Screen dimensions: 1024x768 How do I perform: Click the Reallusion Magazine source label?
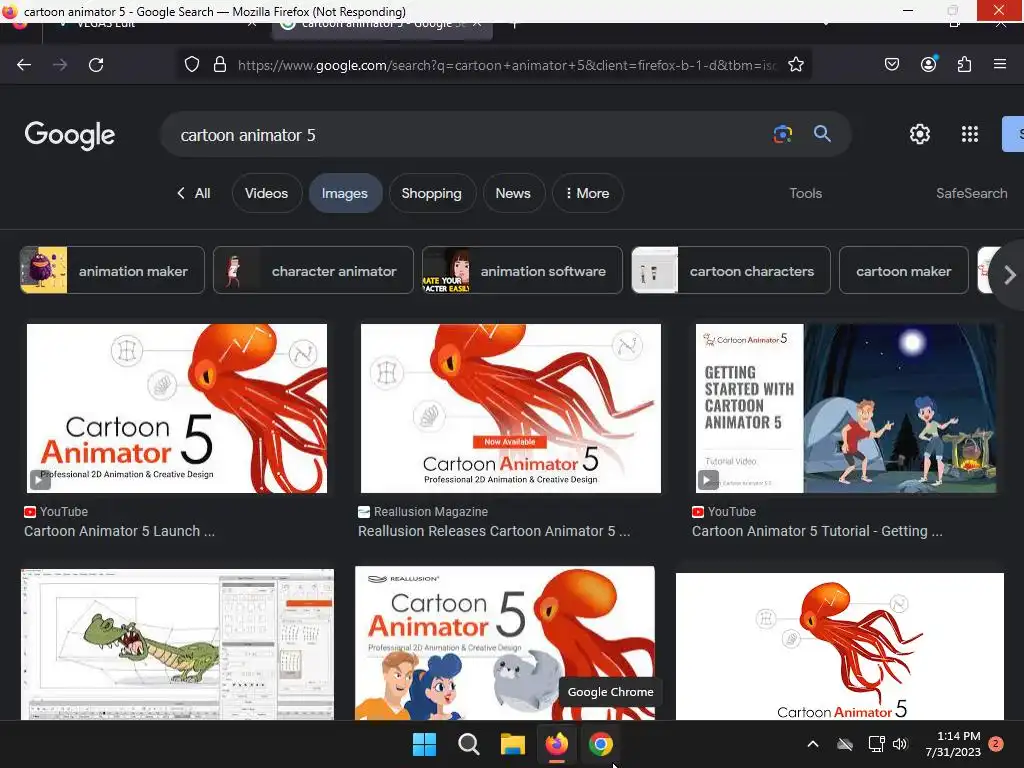tap(431, 511)
